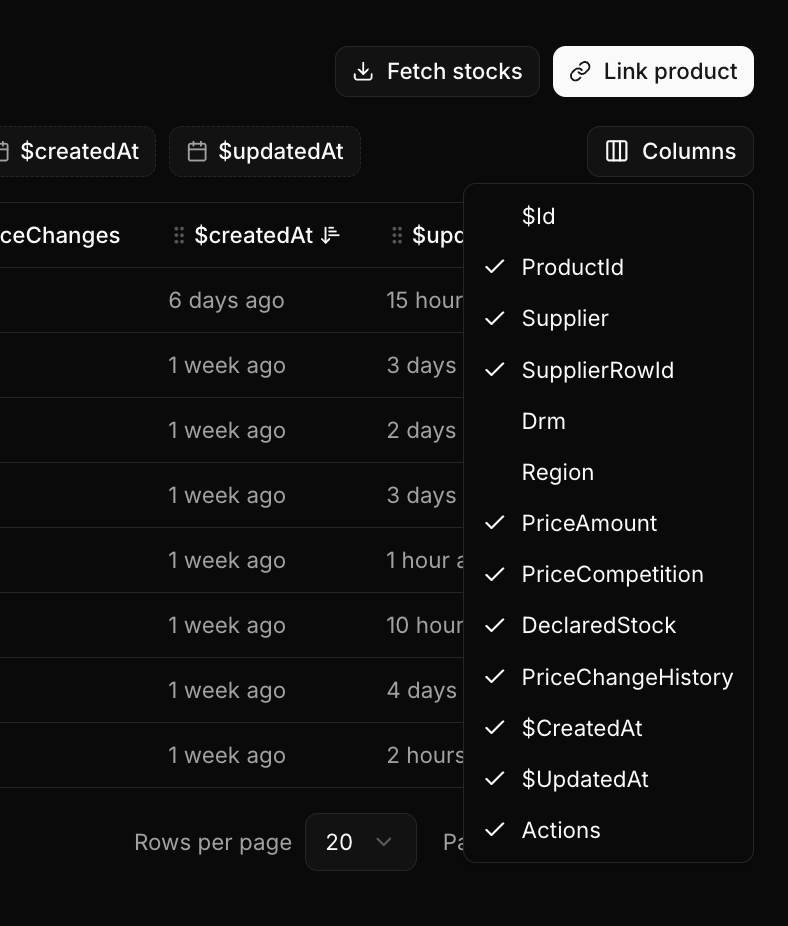This screenshot has height=926, width=788.
Task: Select the row showing 6 days ago
Action: 227,300
